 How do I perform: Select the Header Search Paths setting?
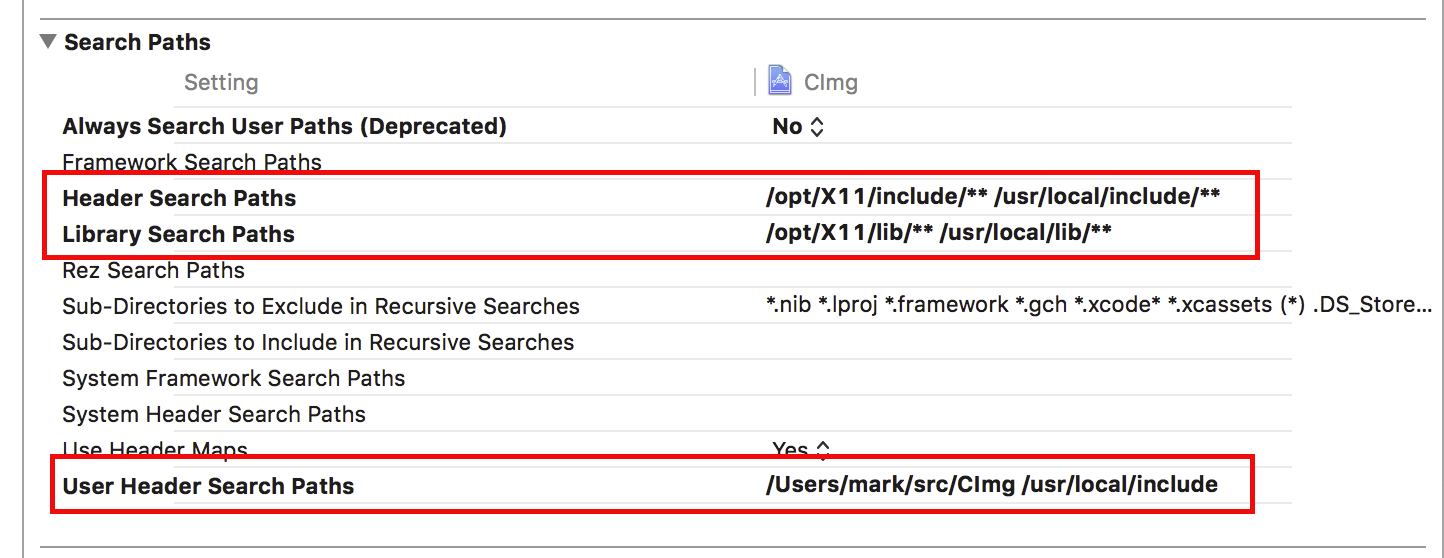[x=179, y=198]
